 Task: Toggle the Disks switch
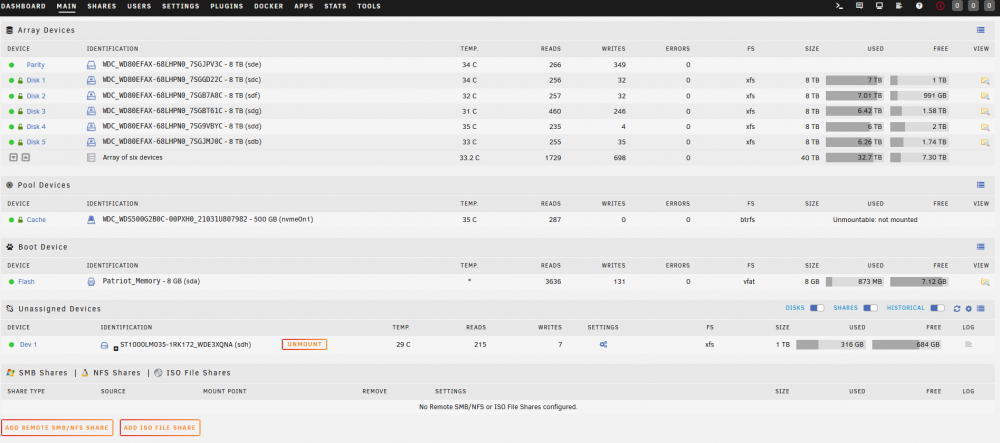(817, 308)
